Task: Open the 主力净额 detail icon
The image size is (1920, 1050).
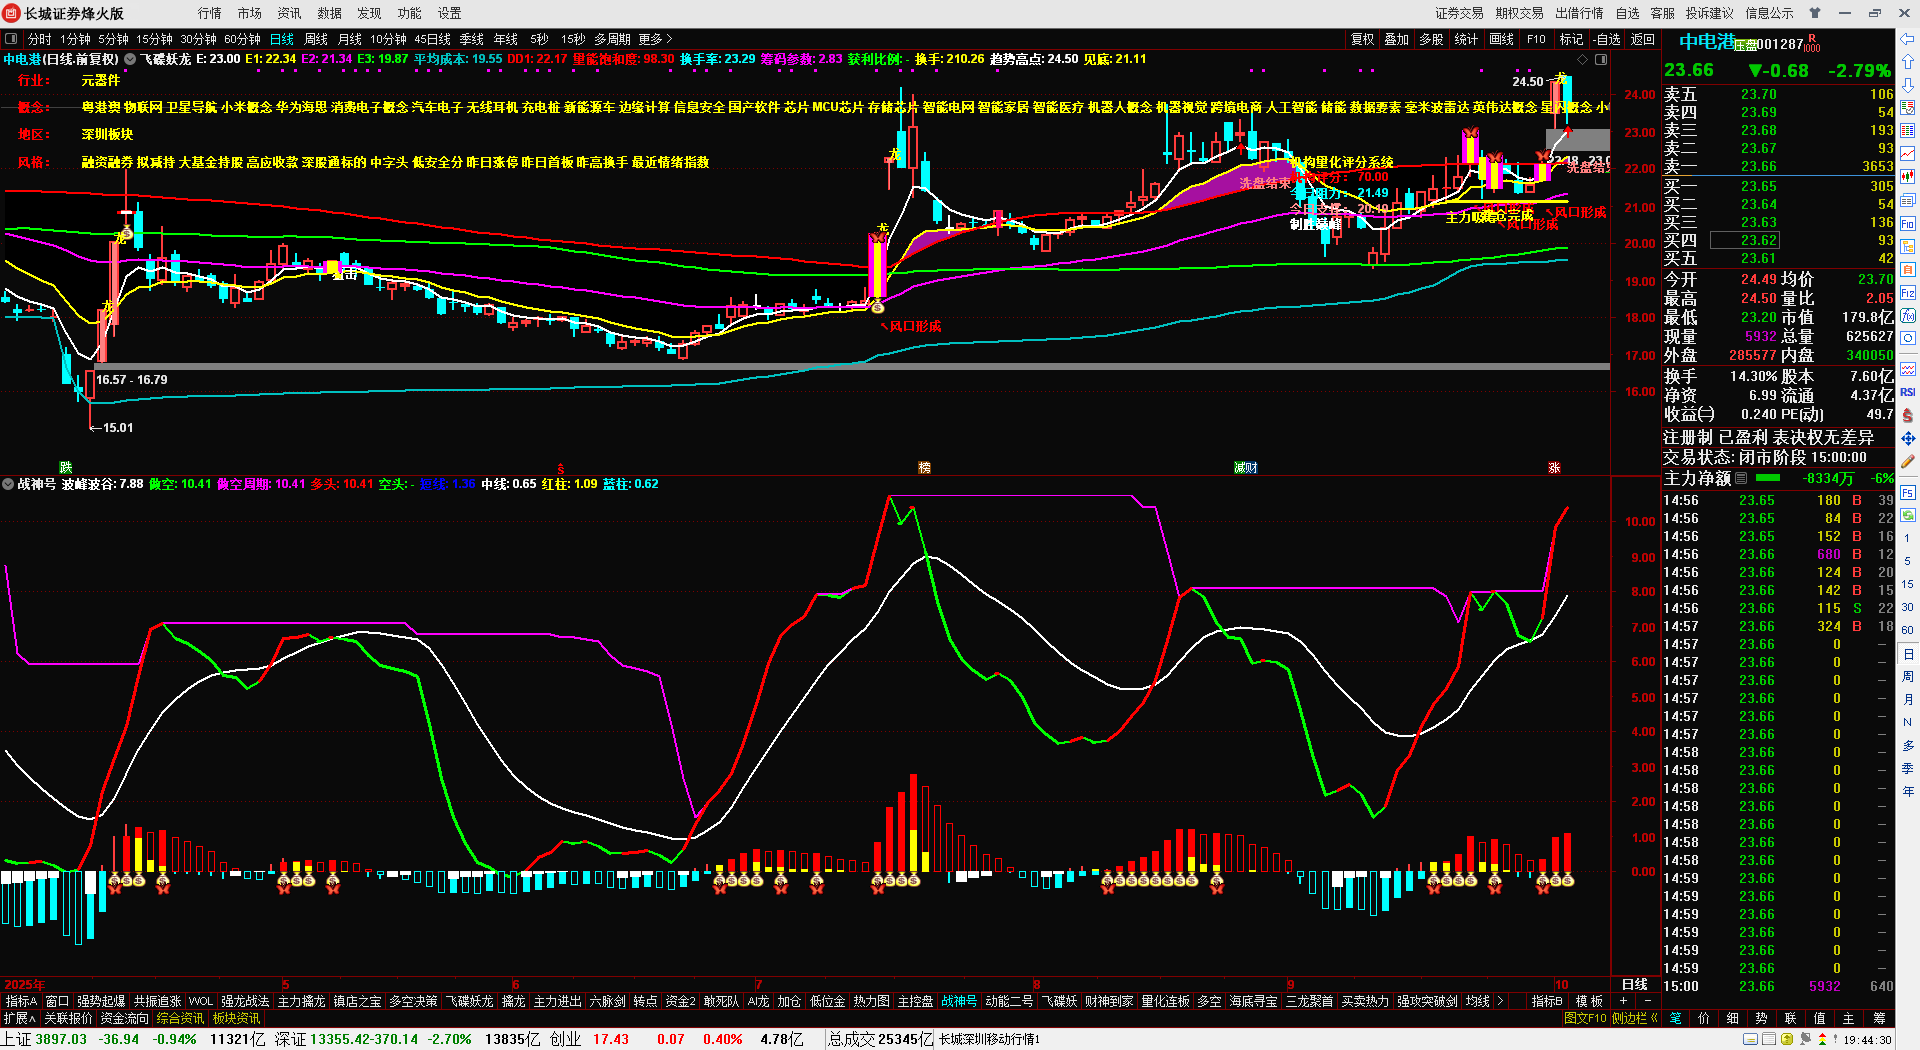Action: [1741, 478]
